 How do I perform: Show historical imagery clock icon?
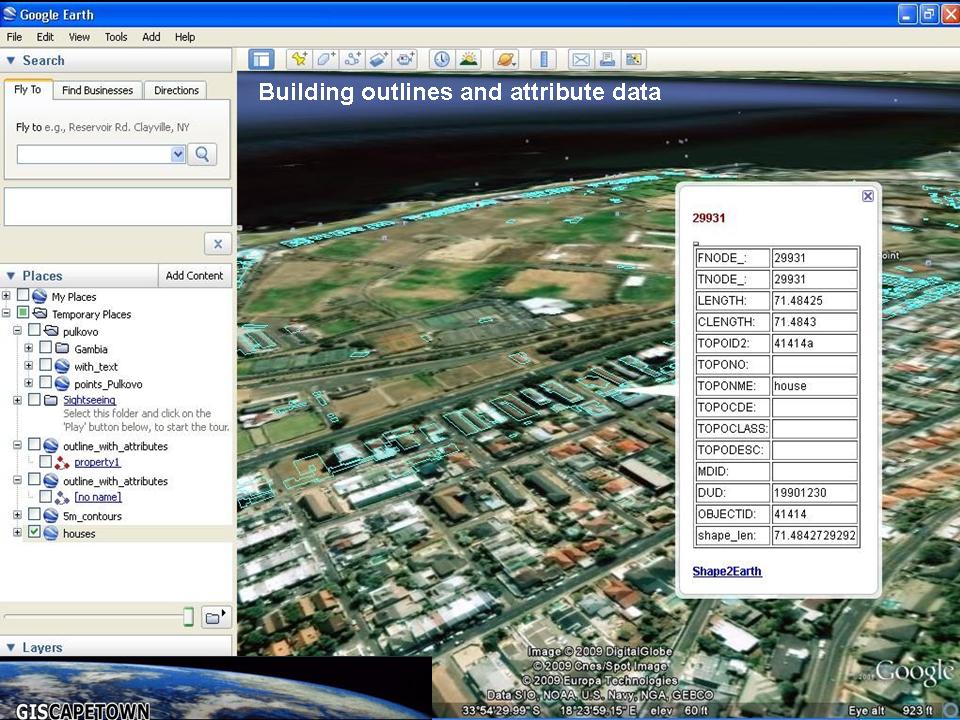tap(441, 59)
